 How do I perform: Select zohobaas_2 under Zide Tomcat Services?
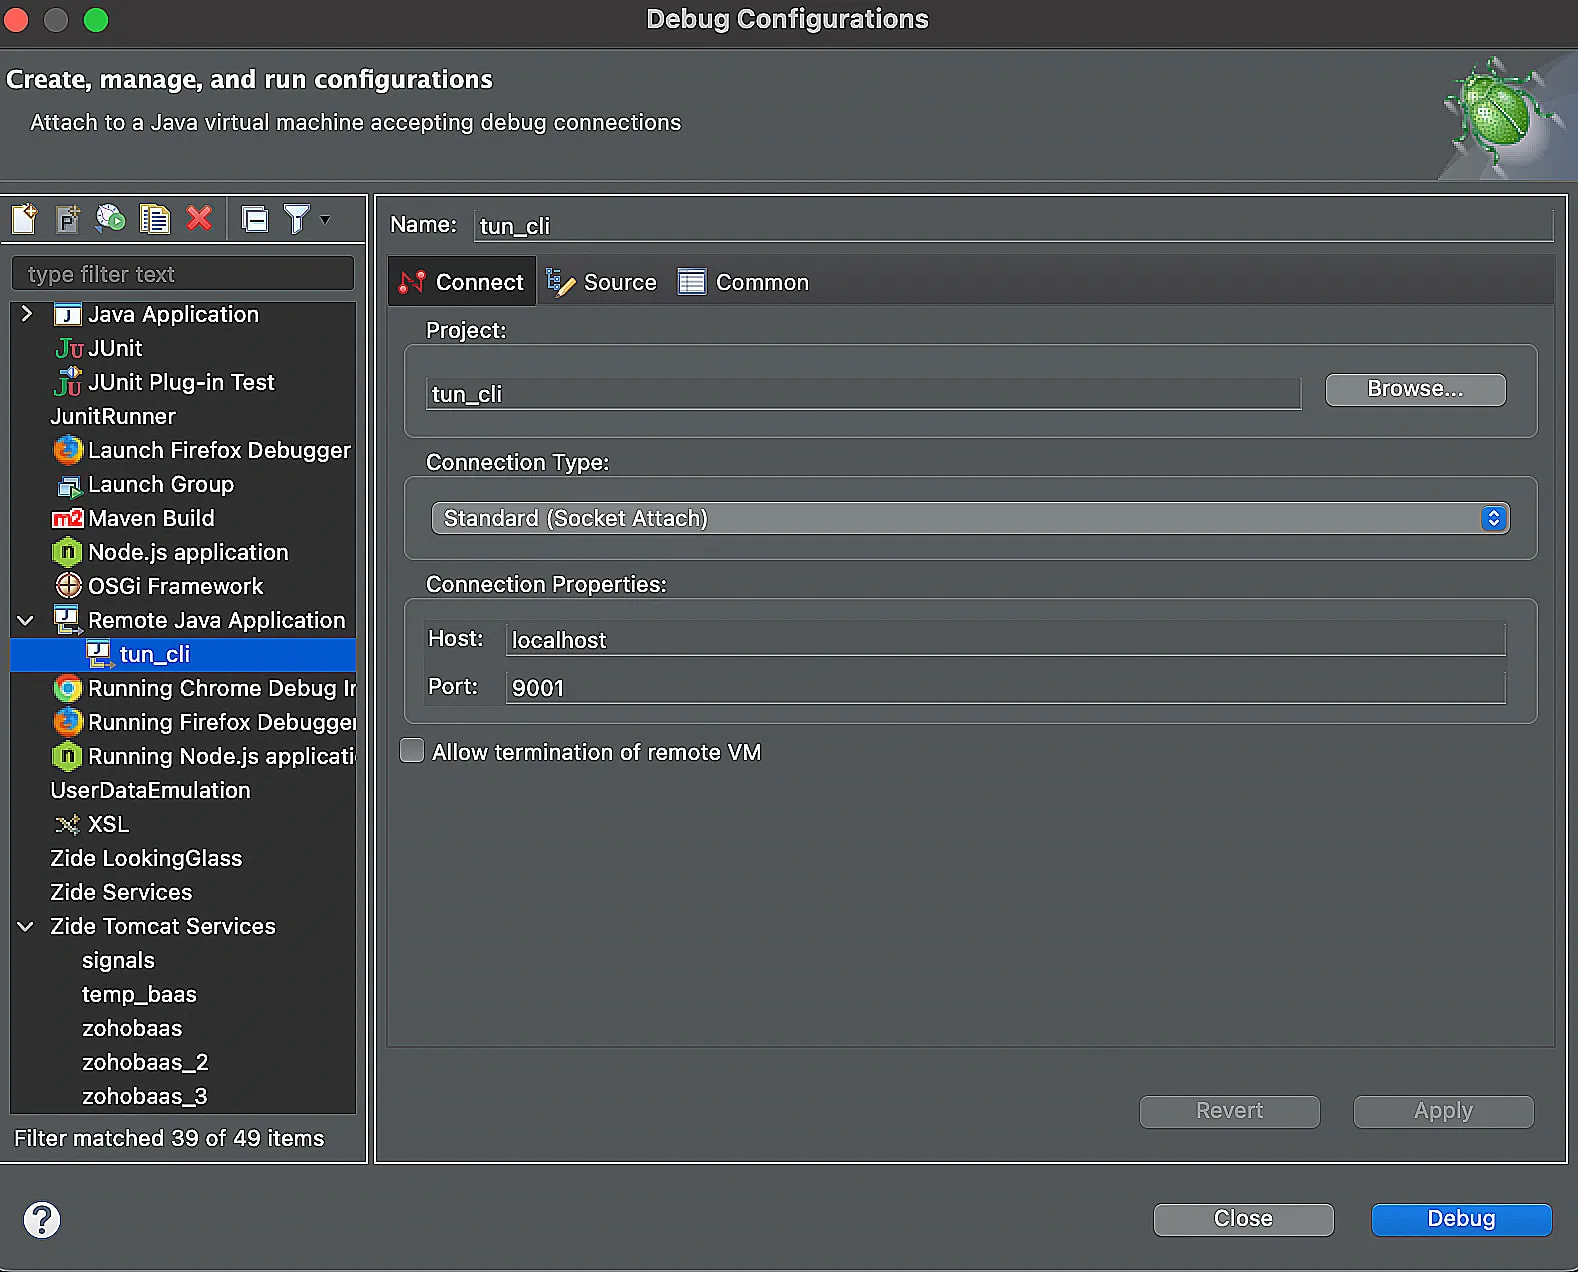pyautogui.click(x=145, y=1062)
